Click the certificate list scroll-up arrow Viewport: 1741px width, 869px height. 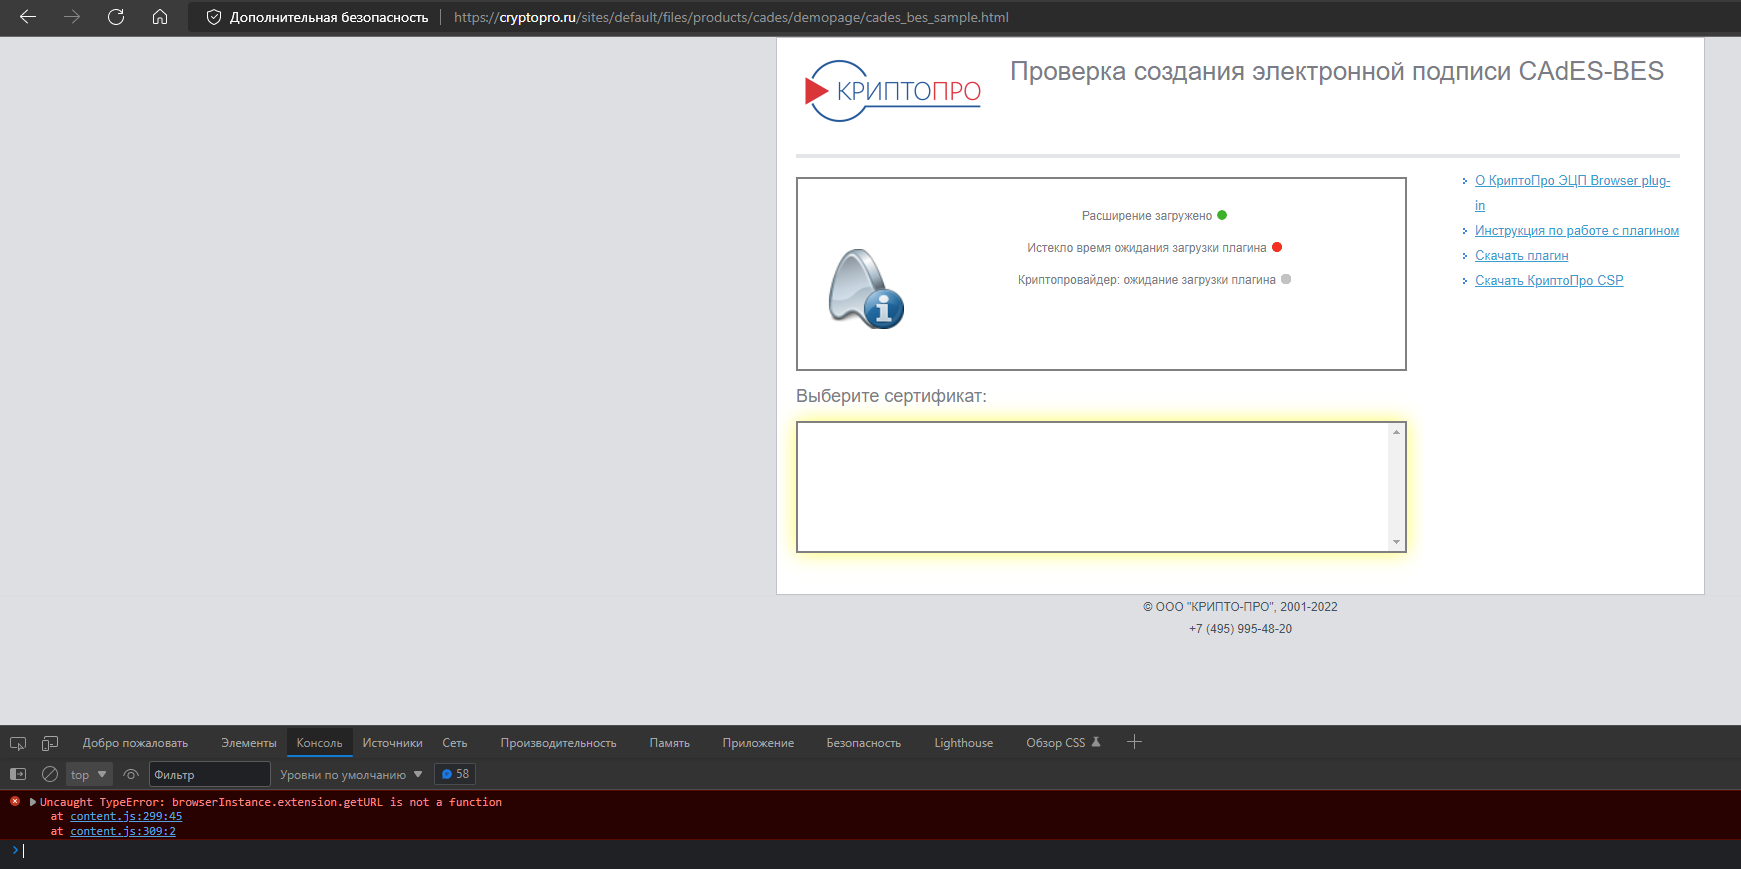[1396, 432]
